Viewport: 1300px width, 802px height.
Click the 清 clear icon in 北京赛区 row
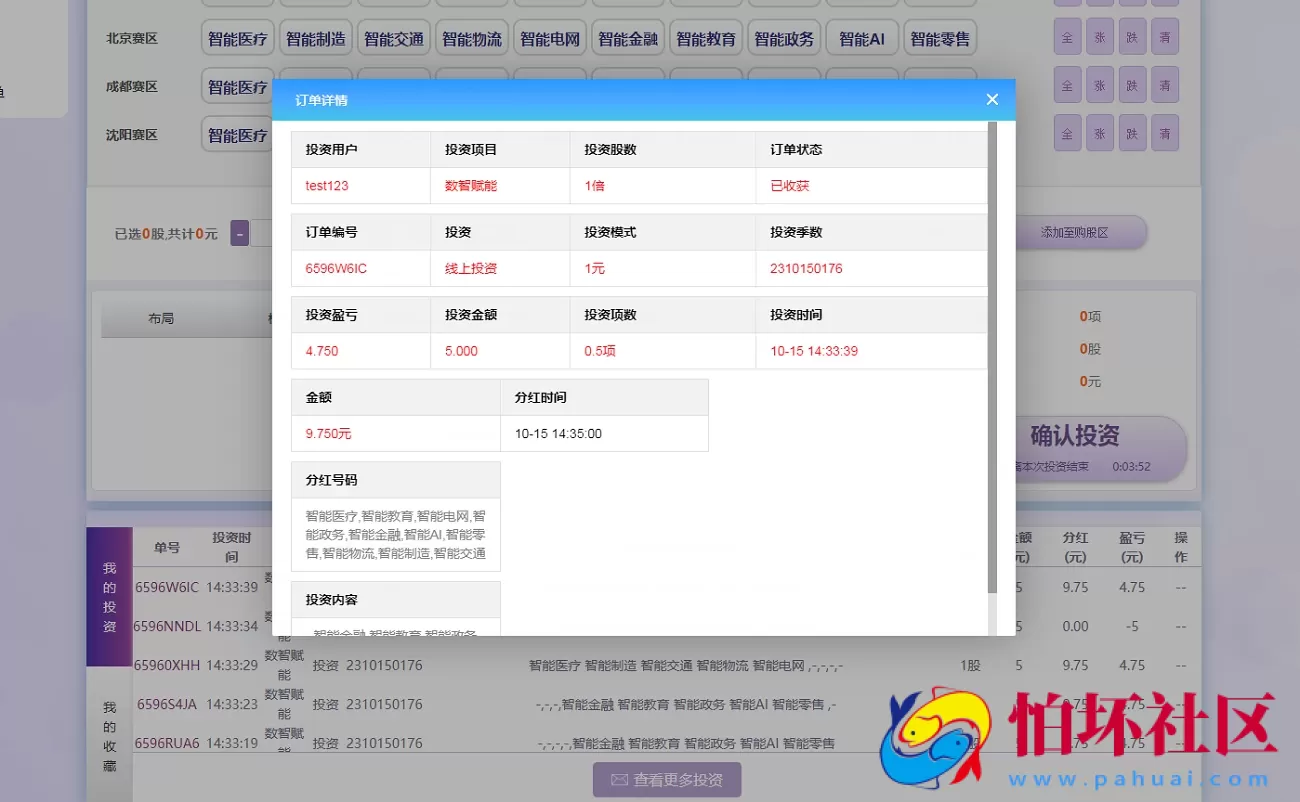(1164, 37)
